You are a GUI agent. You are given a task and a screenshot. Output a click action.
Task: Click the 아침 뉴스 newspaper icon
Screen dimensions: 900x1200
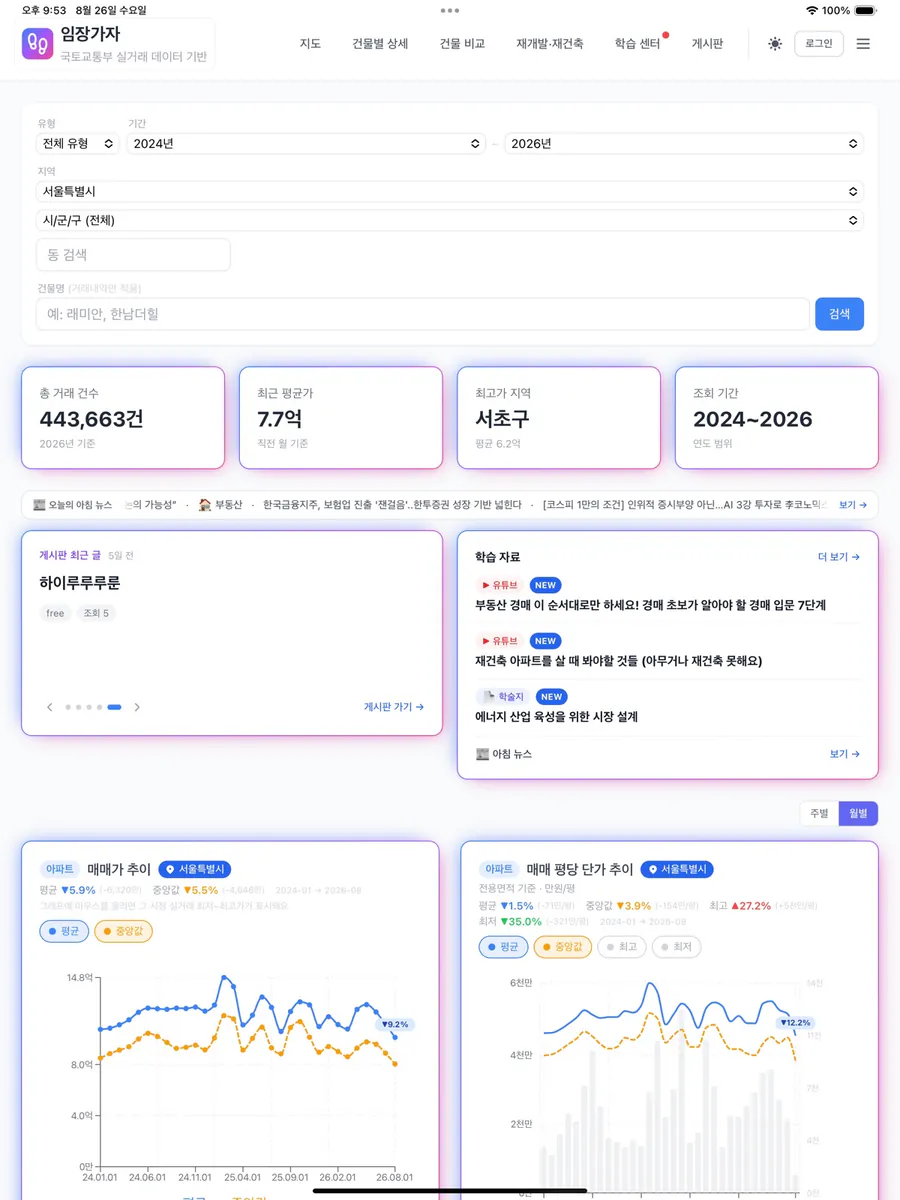coord(483,754)
